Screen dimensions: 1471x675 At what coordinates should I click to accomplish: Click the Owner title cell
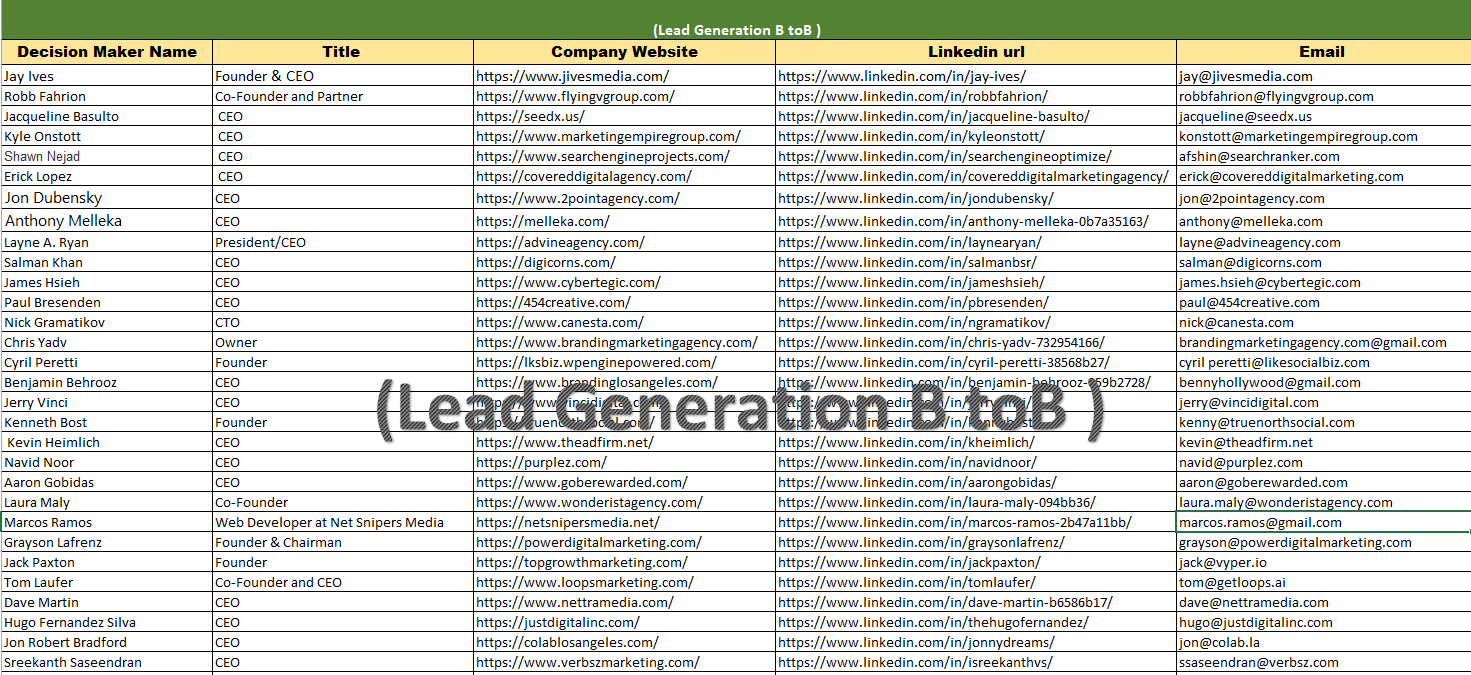pos(343,342)
